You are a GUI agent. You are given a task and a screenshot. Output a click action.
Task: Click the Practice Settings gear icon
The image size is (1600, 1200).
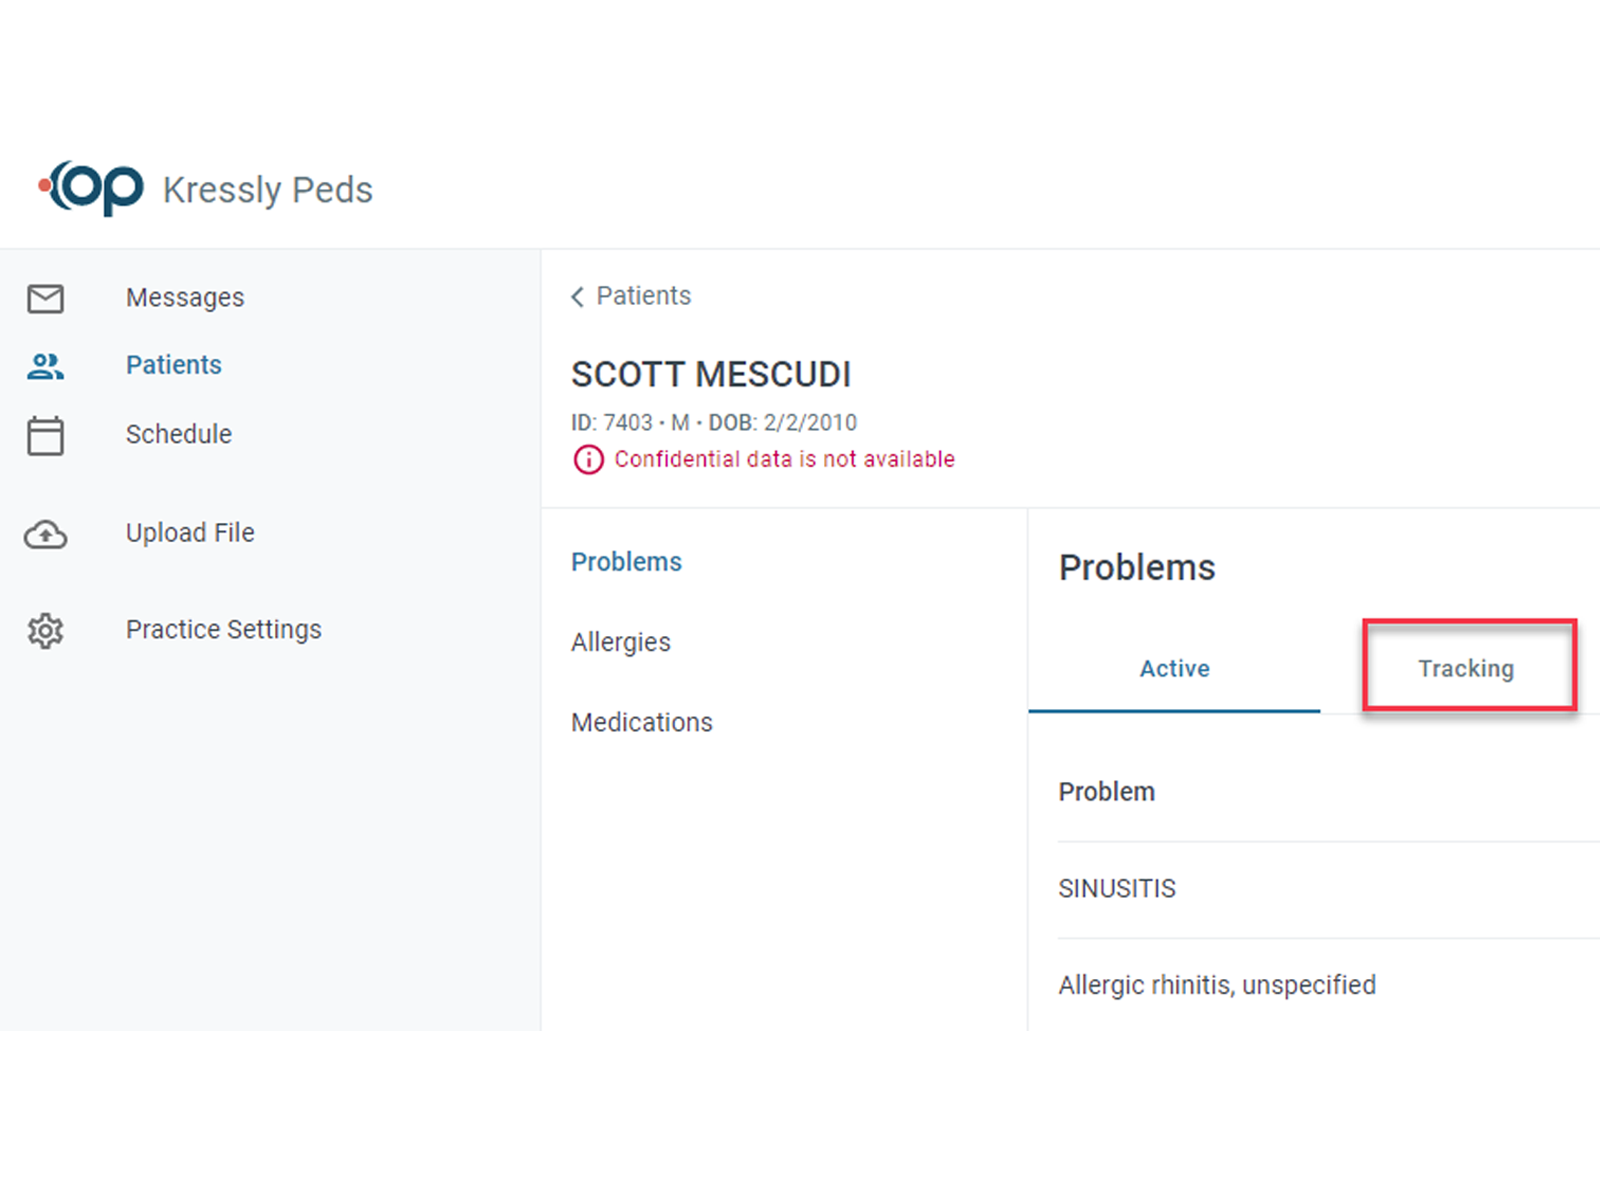click(x=45, y=630)
